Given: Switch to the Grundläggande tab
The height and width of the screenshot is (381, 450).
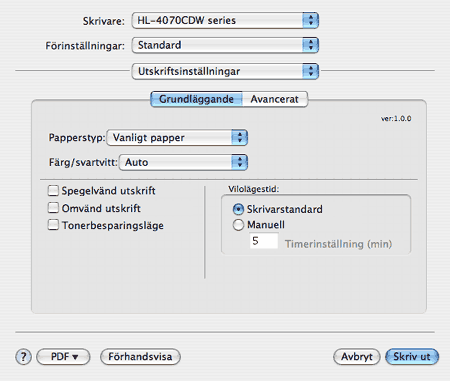Looking at the screenshot, I should pos(196,99).
